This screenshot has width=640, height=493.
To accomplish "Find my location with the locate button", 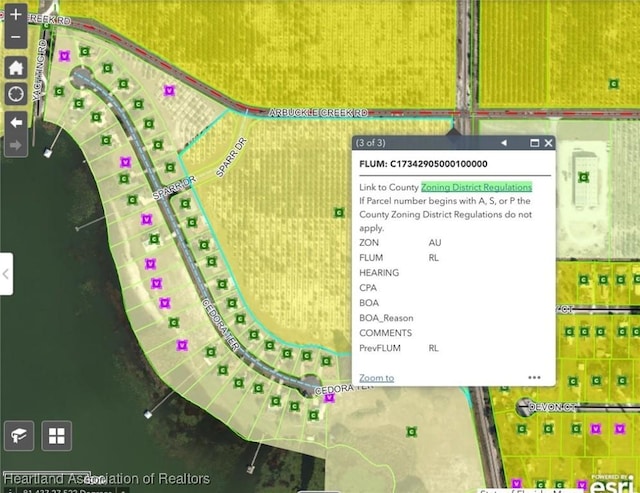I will [16, 94].
